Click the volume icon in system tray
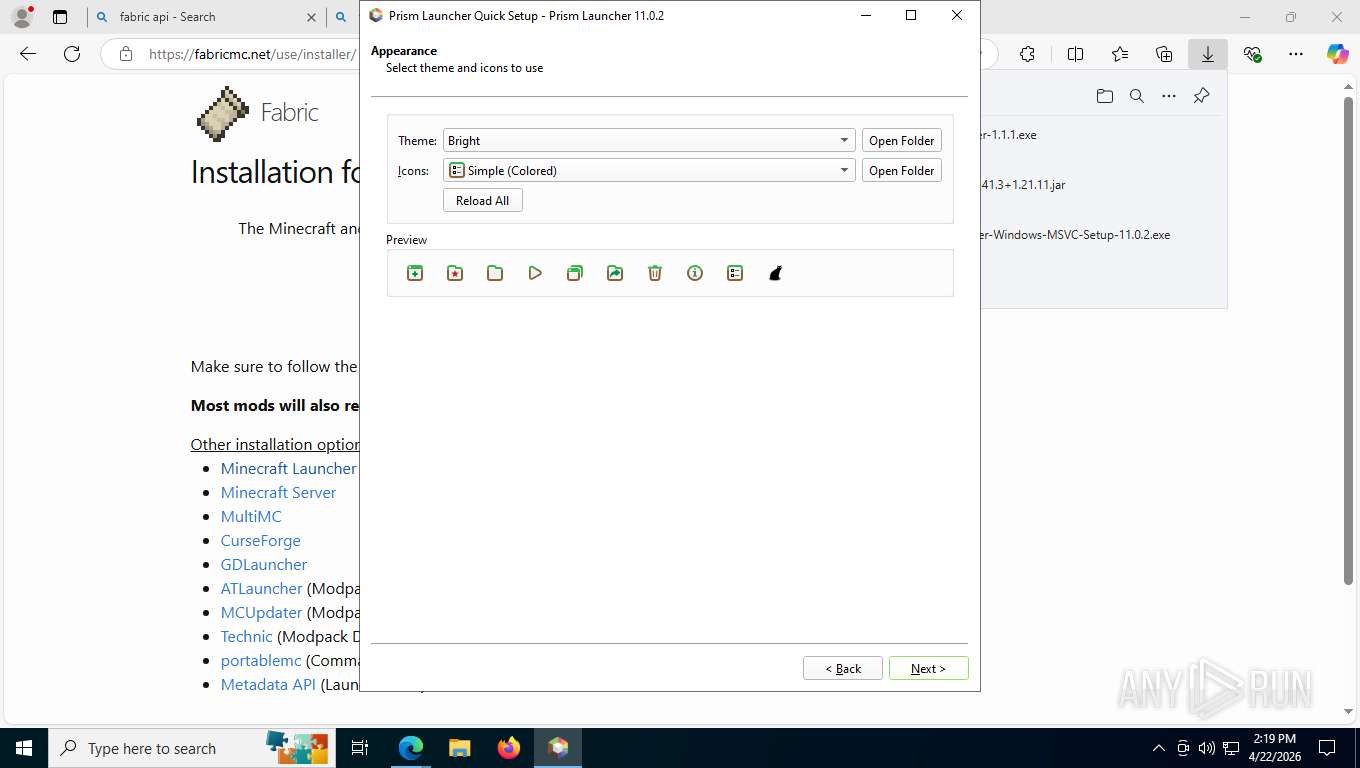1360x768 pixels. [1206, 748]
